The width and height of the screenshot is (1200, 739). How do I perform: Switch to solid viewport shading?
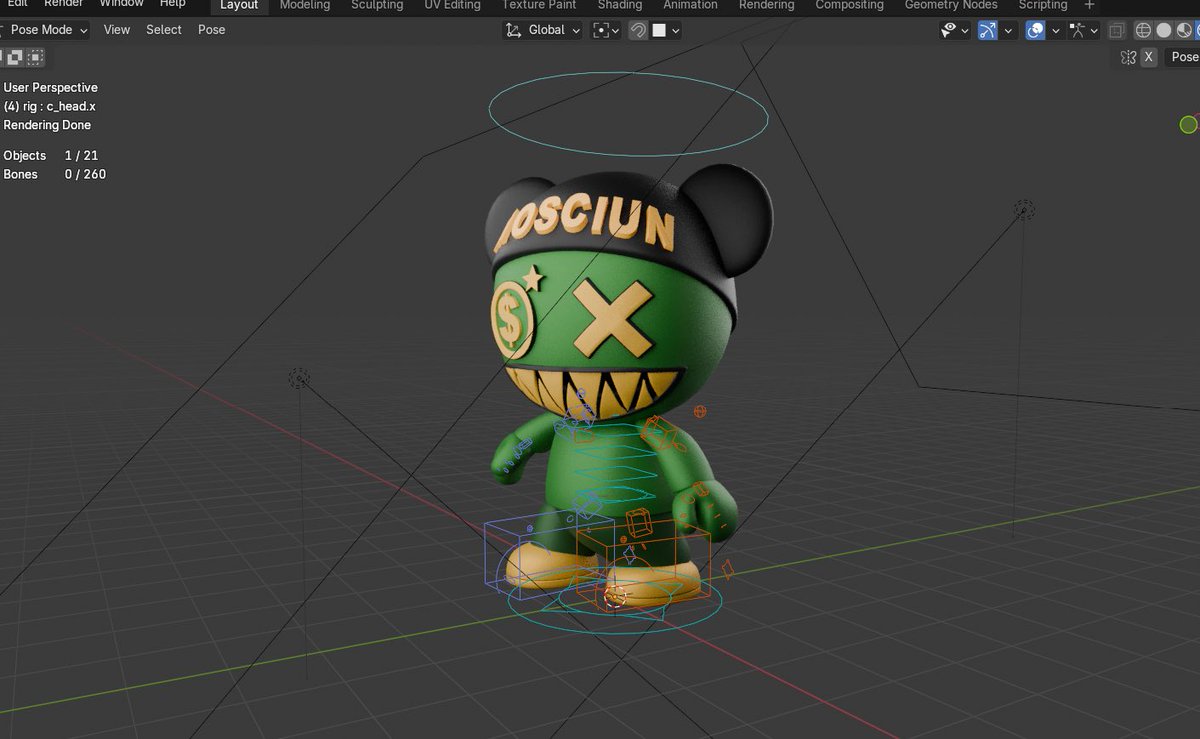click(x=1163, y=30)
